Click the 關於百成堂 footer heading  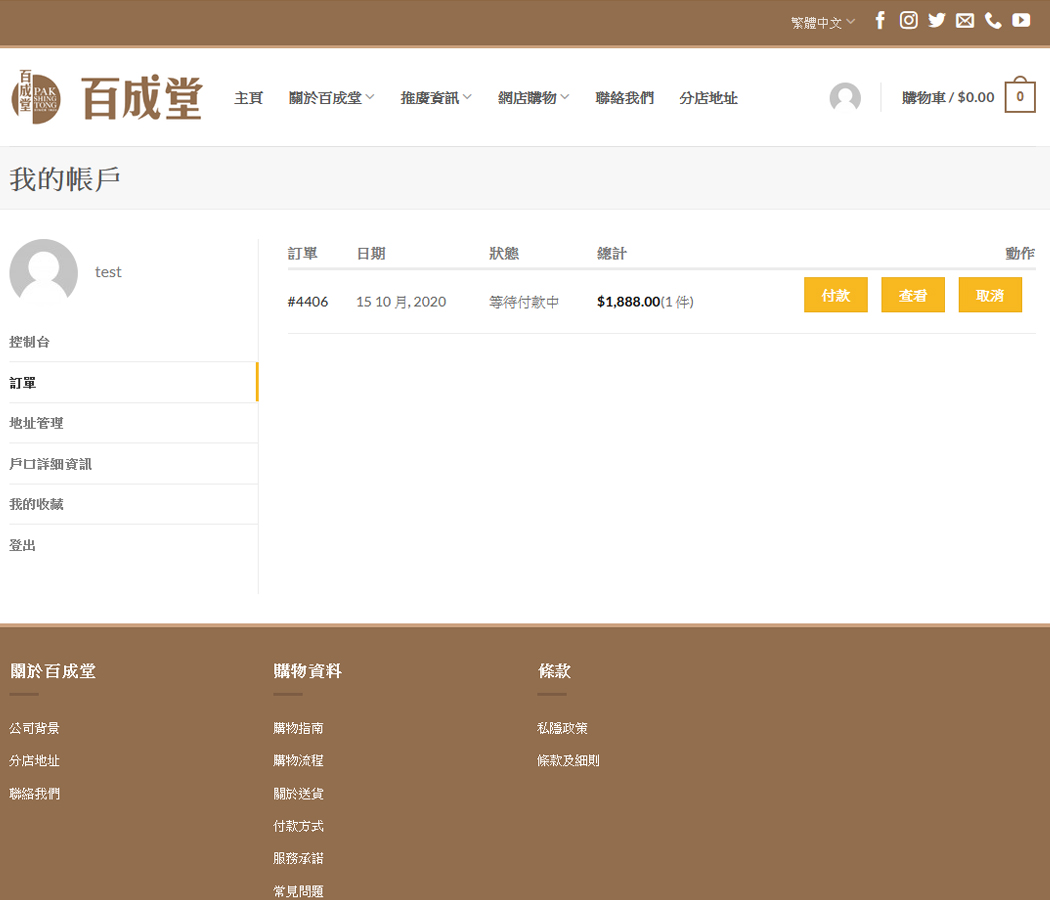(53, 671)
